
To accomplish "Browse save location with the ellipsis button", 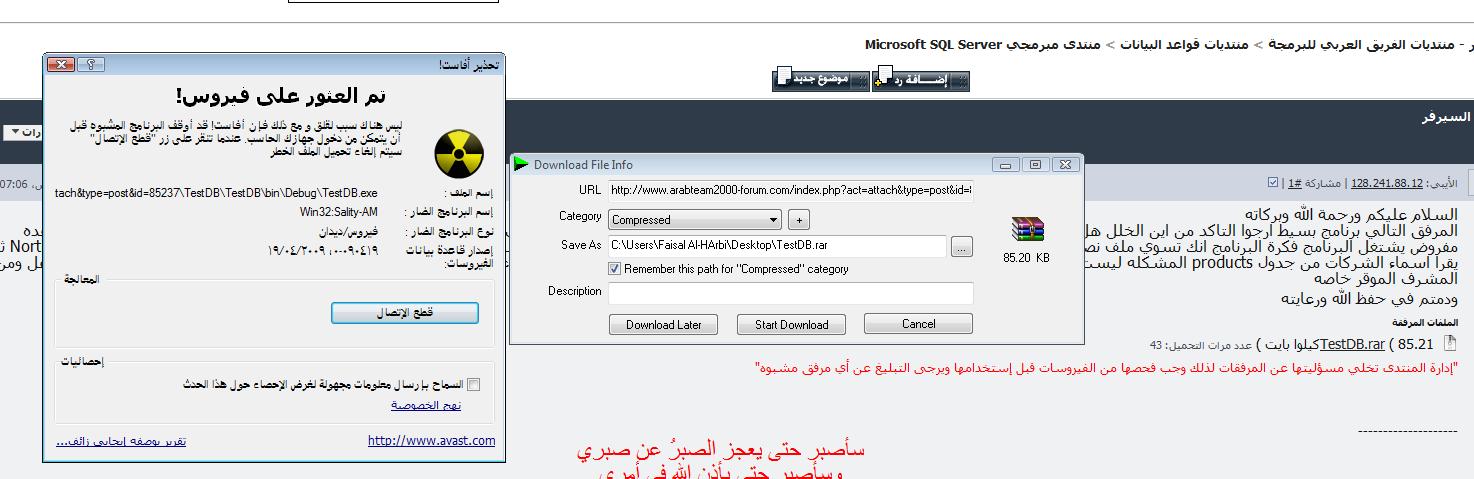I will 961,246.
